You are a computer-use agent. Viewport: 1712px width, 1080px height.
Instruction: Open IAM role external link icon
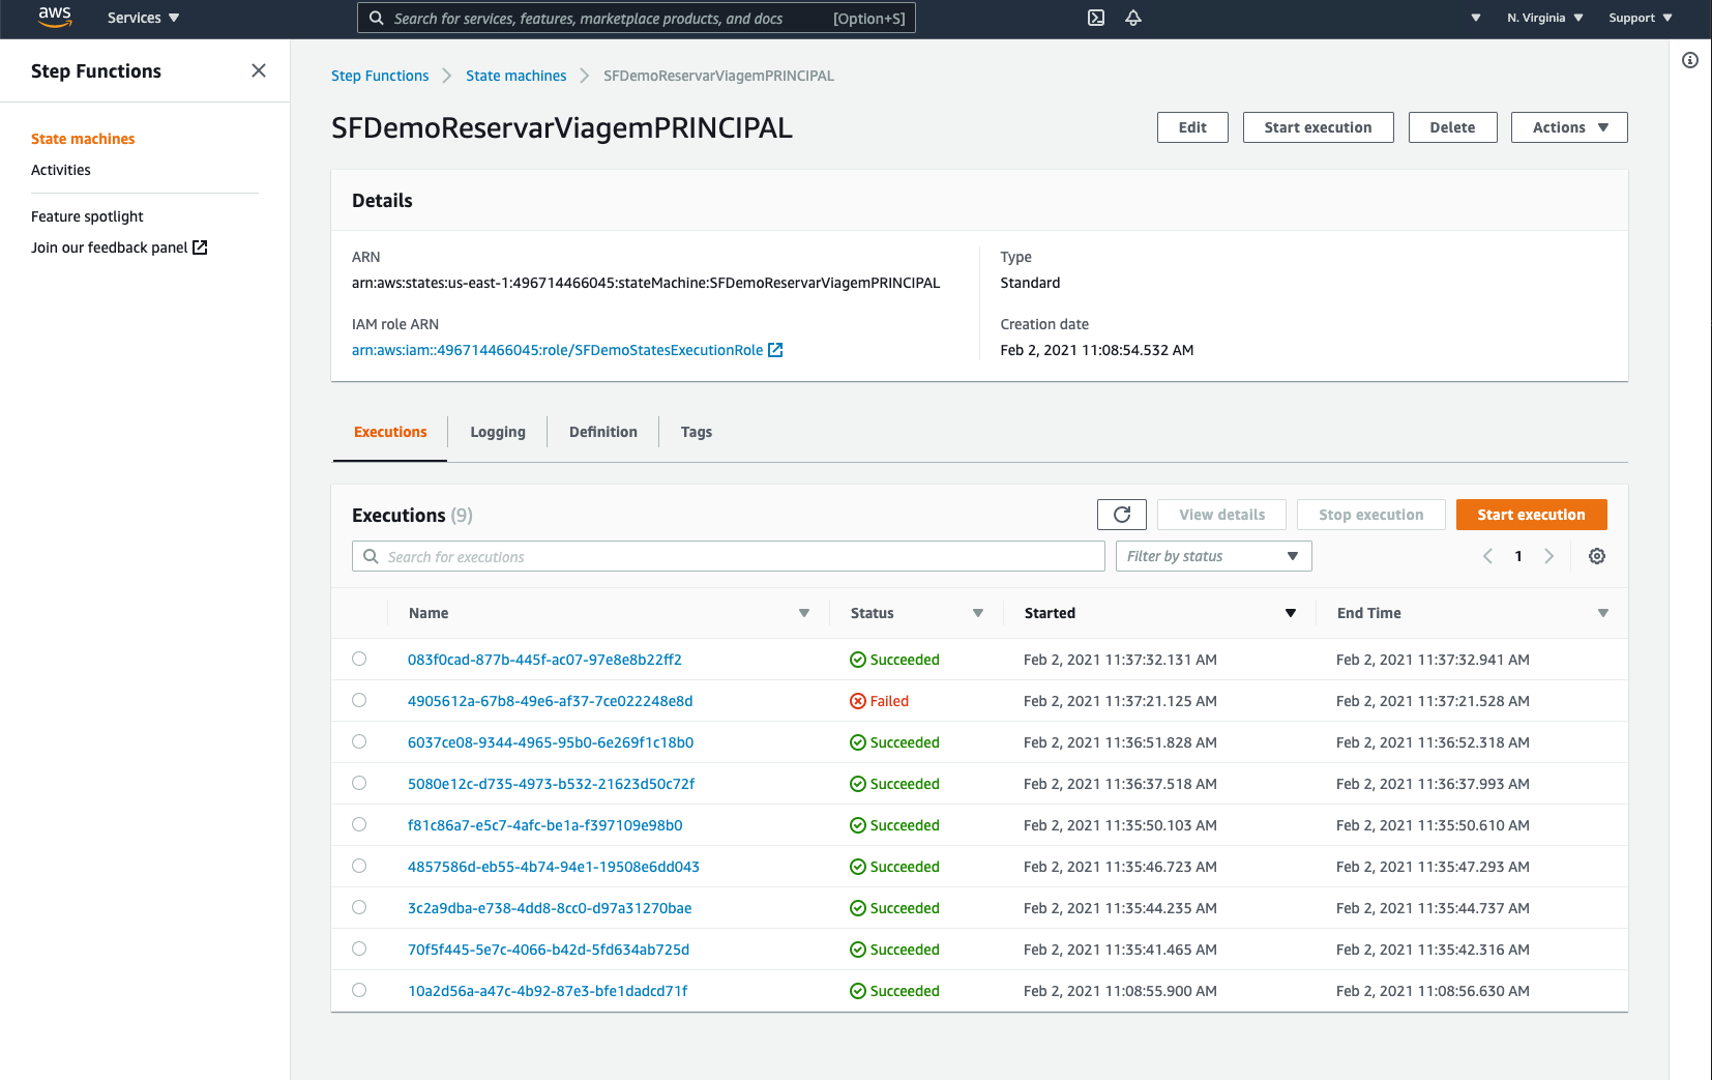point(775,350)
